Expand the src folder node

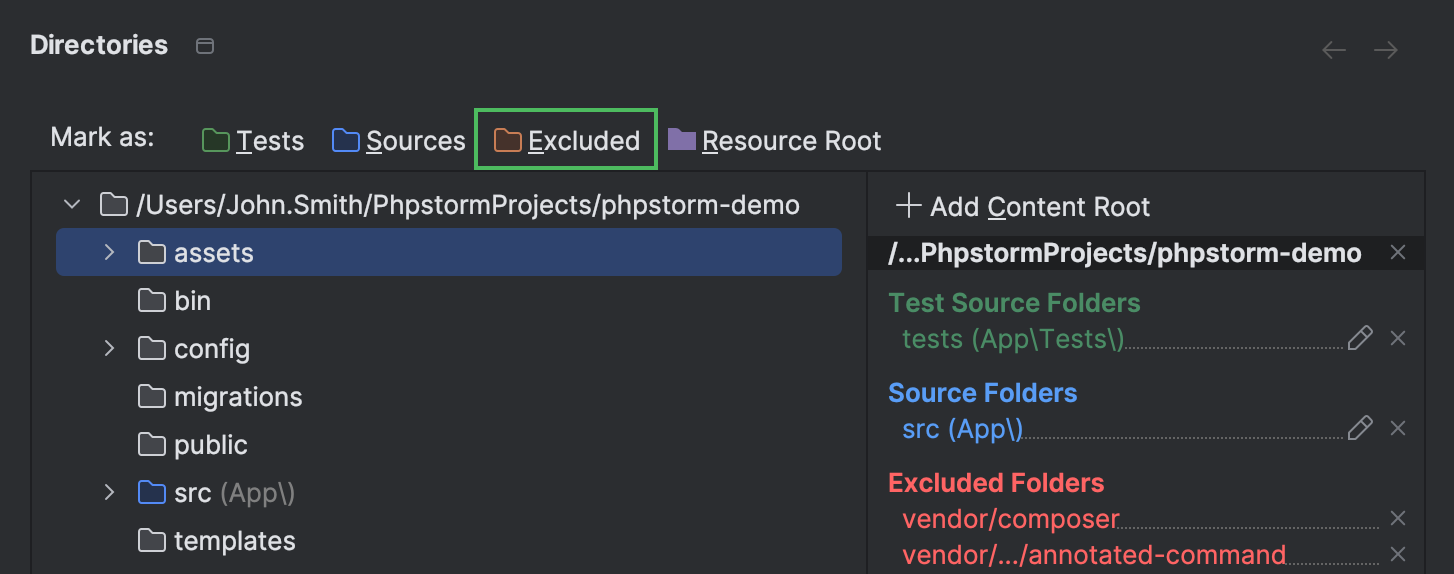110,493
